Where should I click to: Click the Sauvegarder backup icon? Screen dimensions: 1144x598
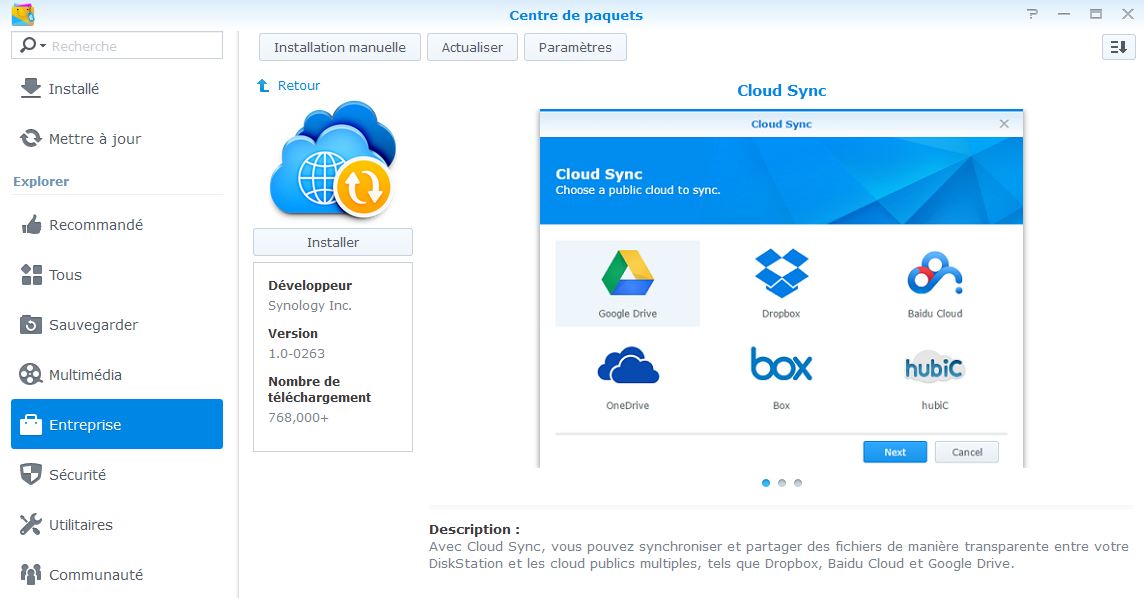[31, 325]
